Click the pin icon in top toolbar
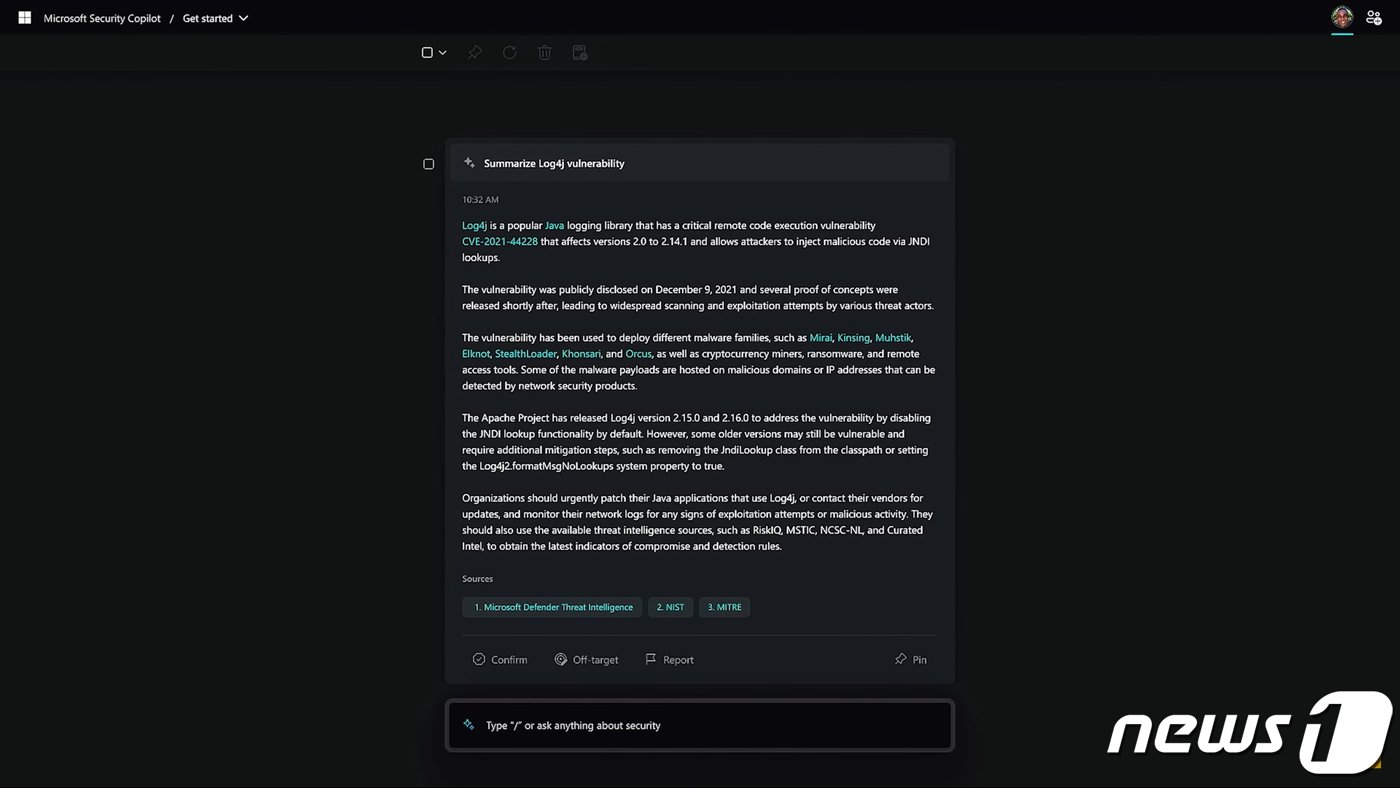1400x788 pixels. coord(475,52)
